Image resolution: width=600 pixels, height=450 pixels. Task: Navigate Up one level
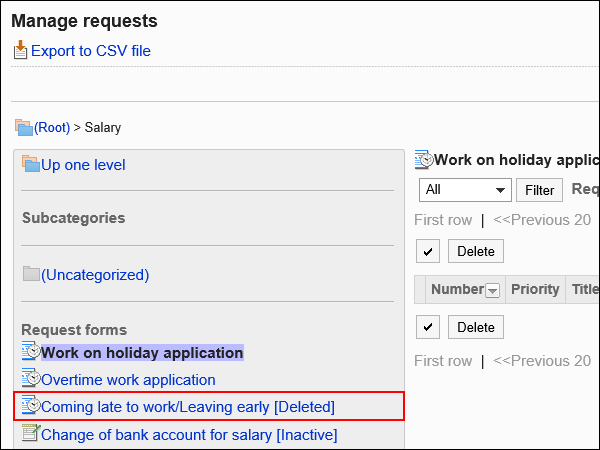point(83,165)
